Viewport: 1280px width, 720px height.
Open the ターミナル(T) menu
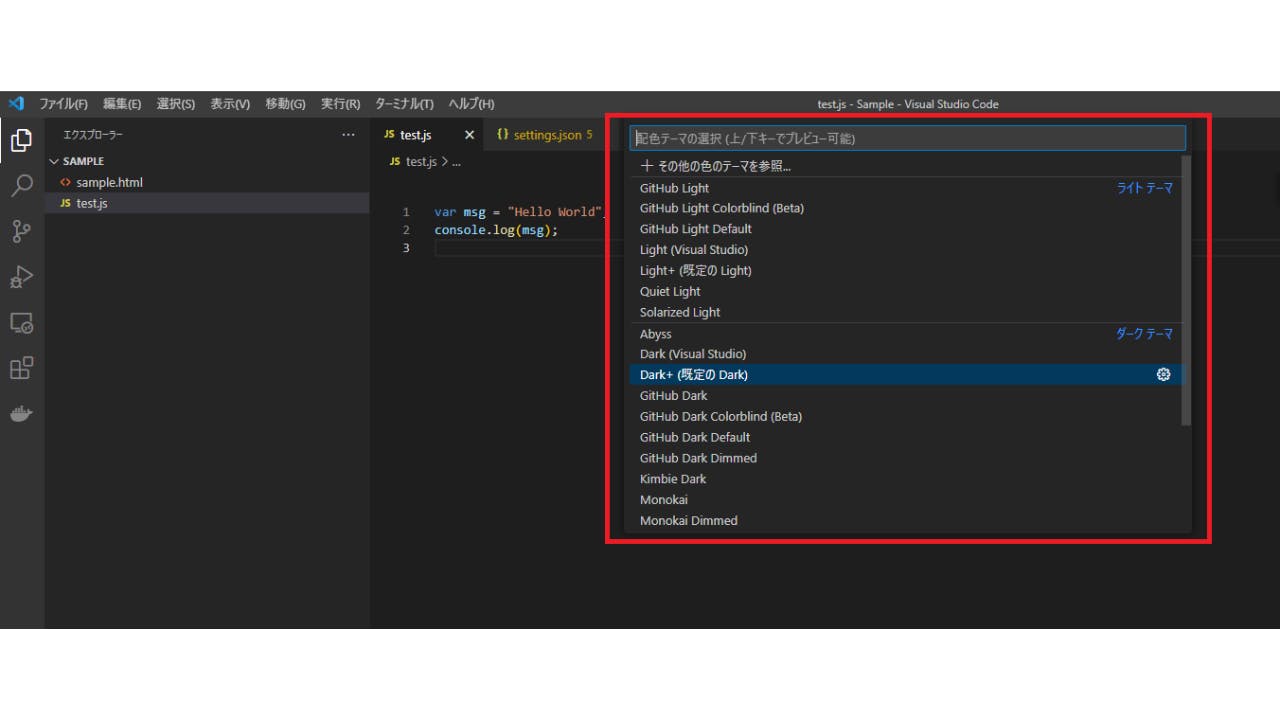pos(404,104)
